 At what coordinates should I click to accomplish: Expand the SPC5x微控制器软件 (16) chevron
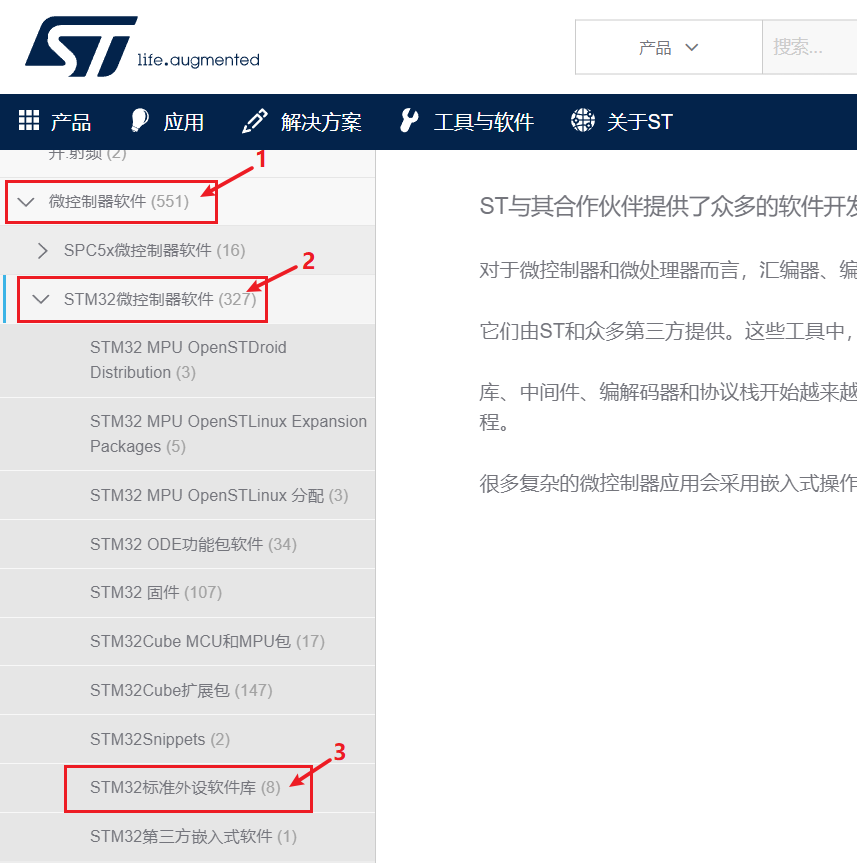tap(42, 250)
